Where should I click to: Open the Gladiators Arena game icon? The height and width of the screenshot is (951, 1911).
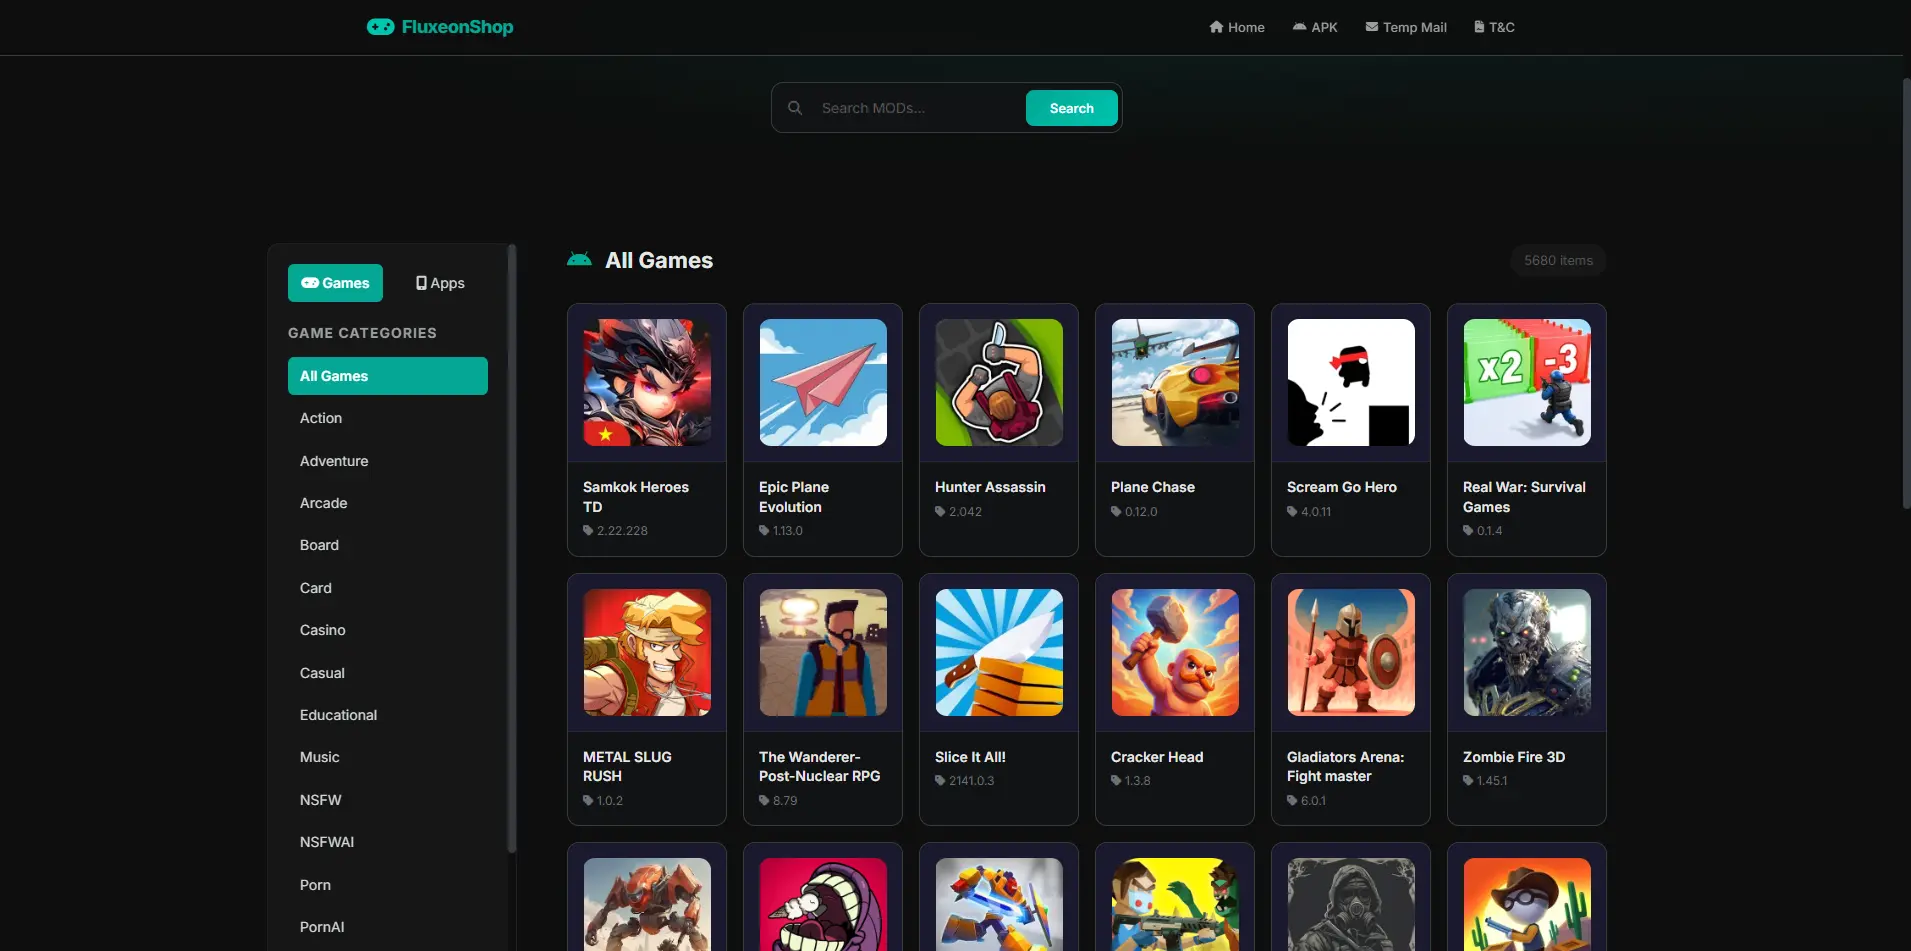[1351, 652]
